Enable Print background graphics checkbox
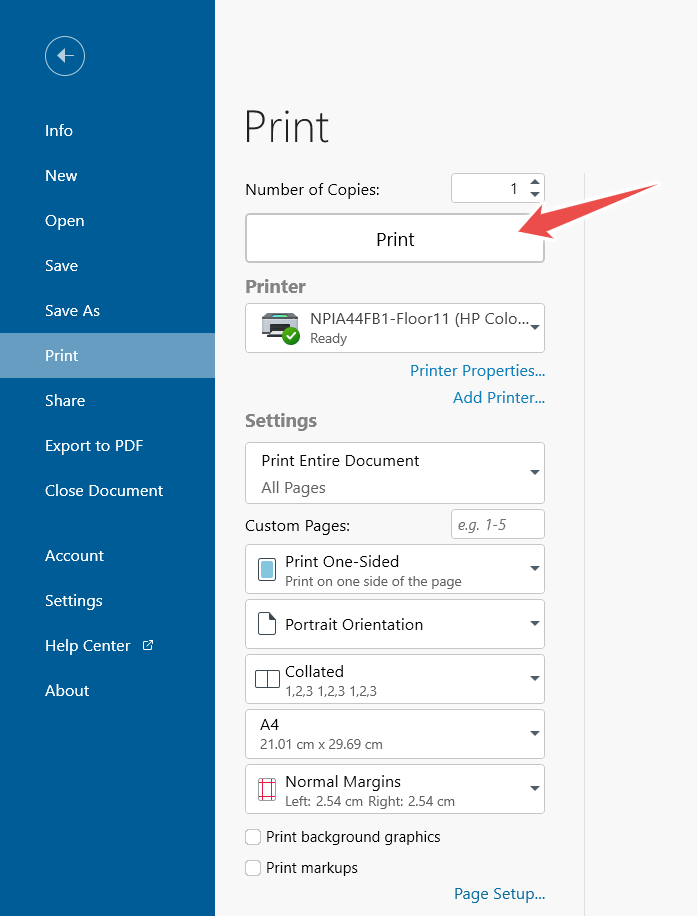This screenshot has height=916, width=697. (254, 837)
